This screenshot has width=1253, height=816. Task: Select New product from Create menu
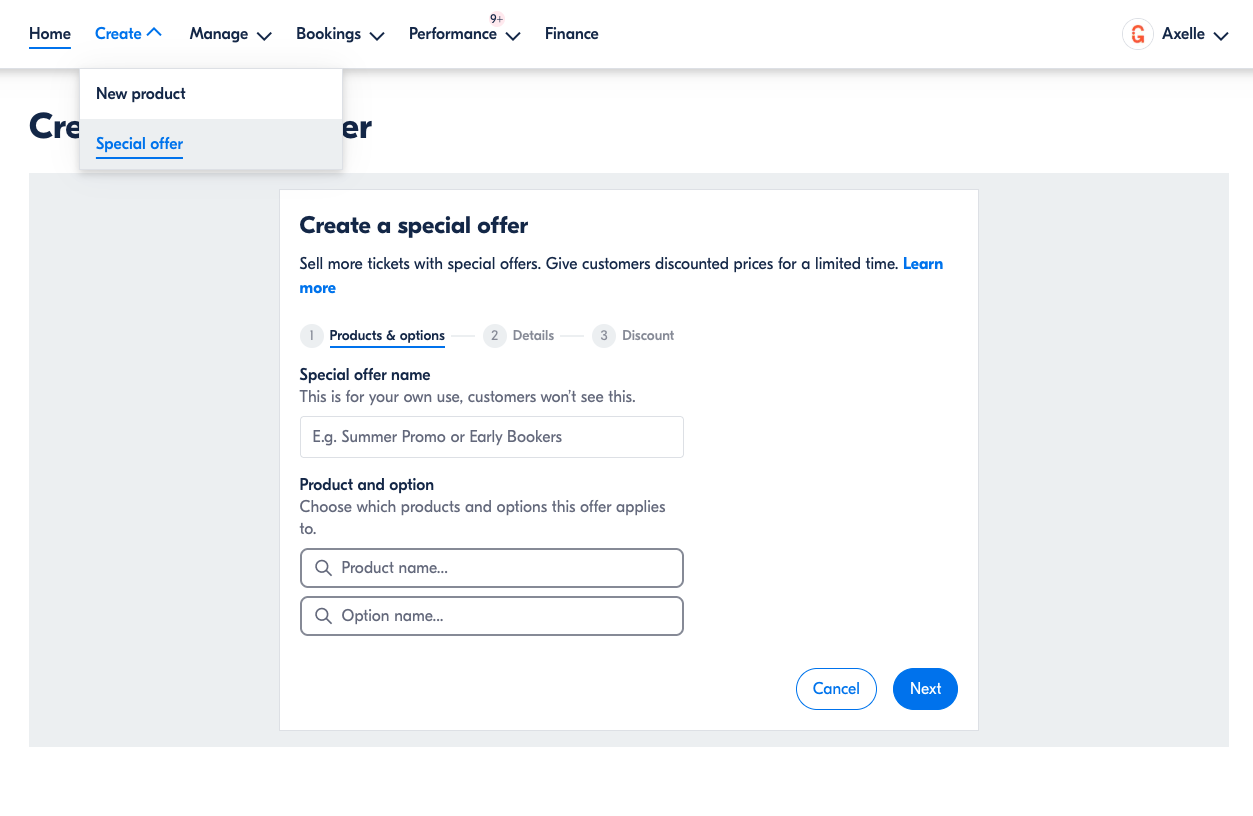(141, 94)
